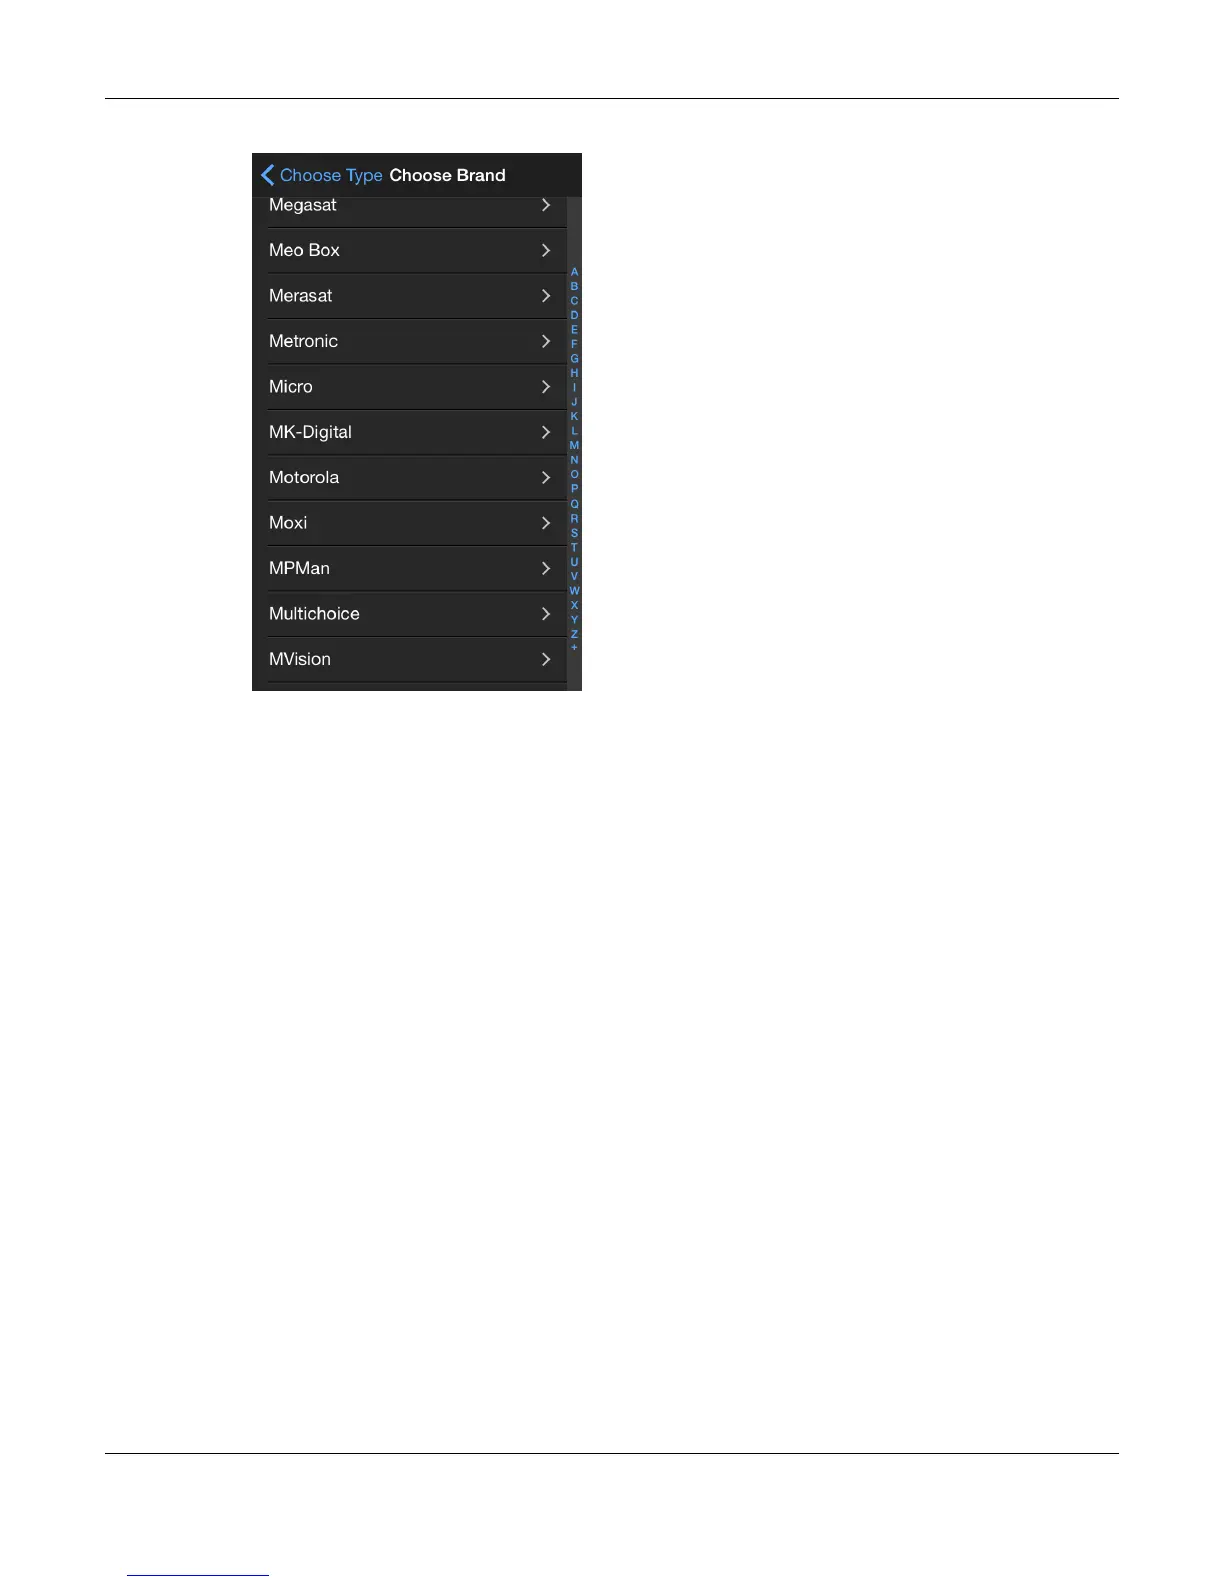Go back via the Choose Type arrow

[267, 175]
